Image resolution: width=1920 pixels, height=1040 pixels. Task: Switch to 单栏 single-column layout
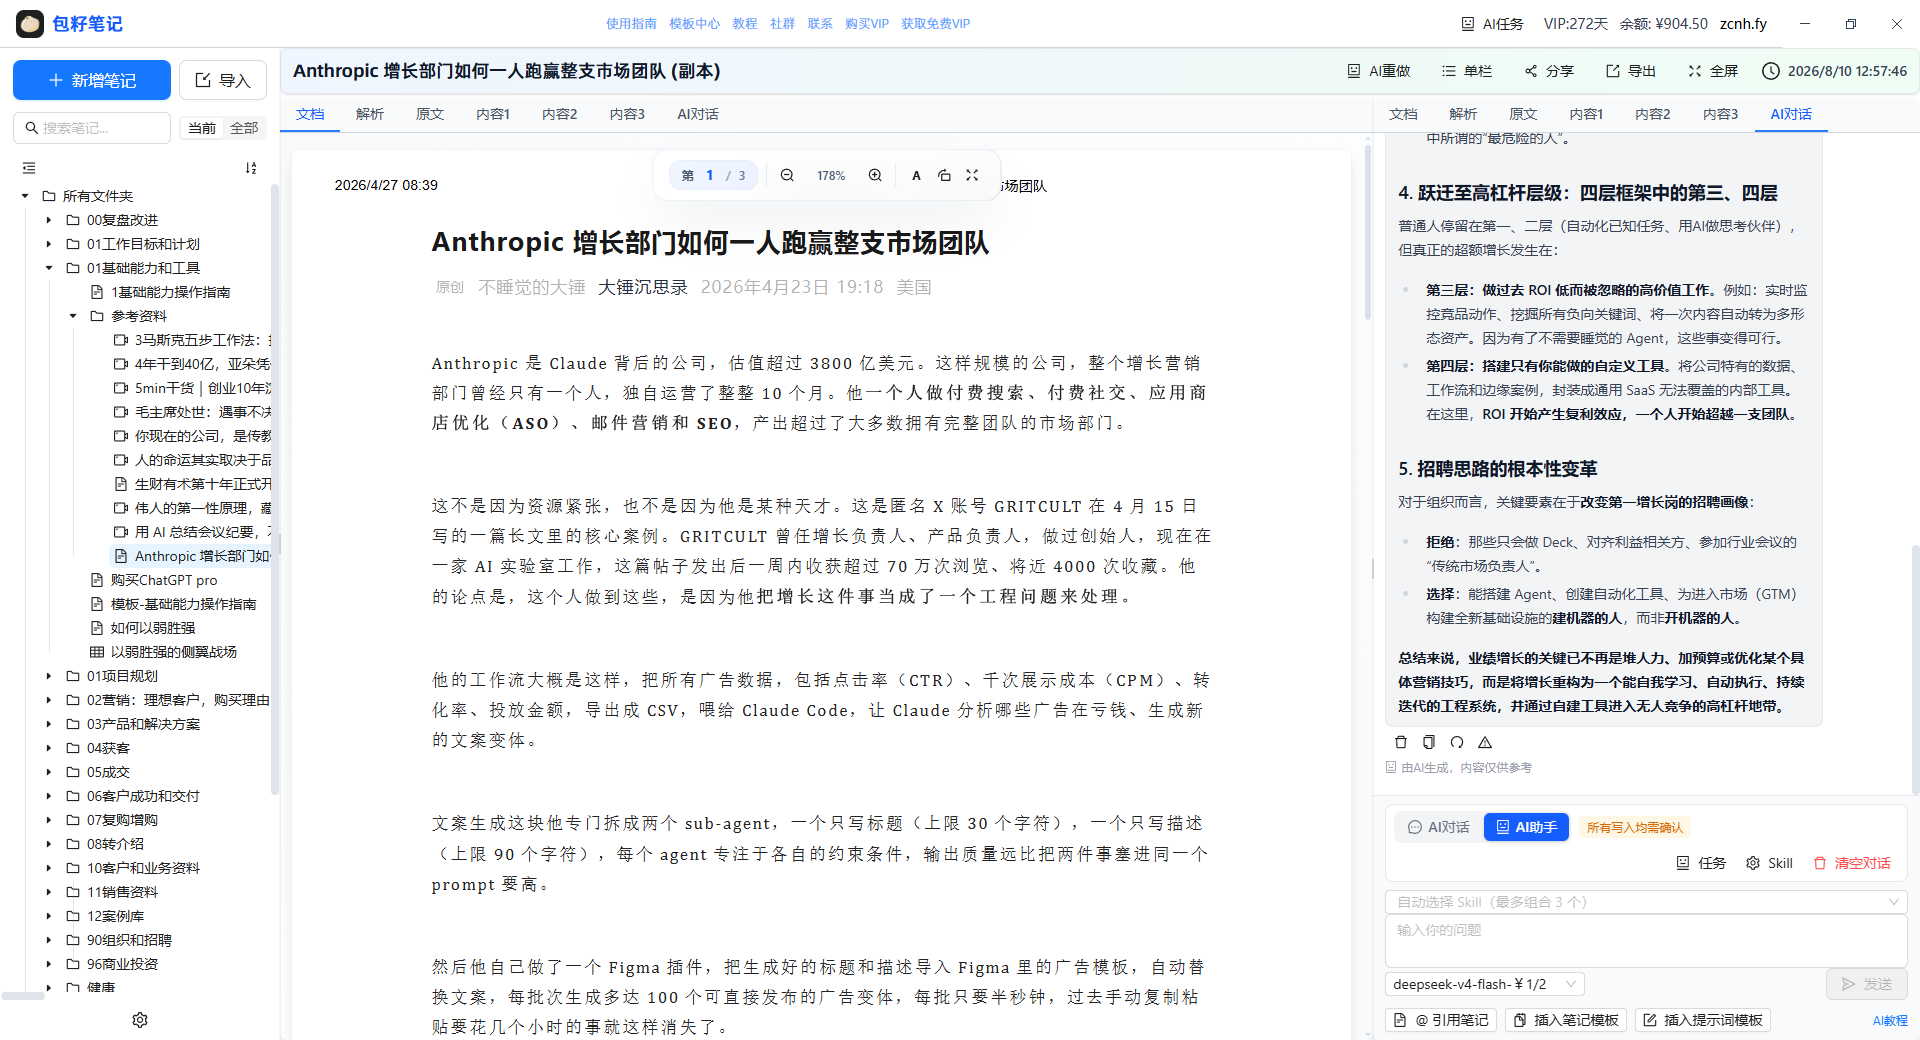(1466, 71)
